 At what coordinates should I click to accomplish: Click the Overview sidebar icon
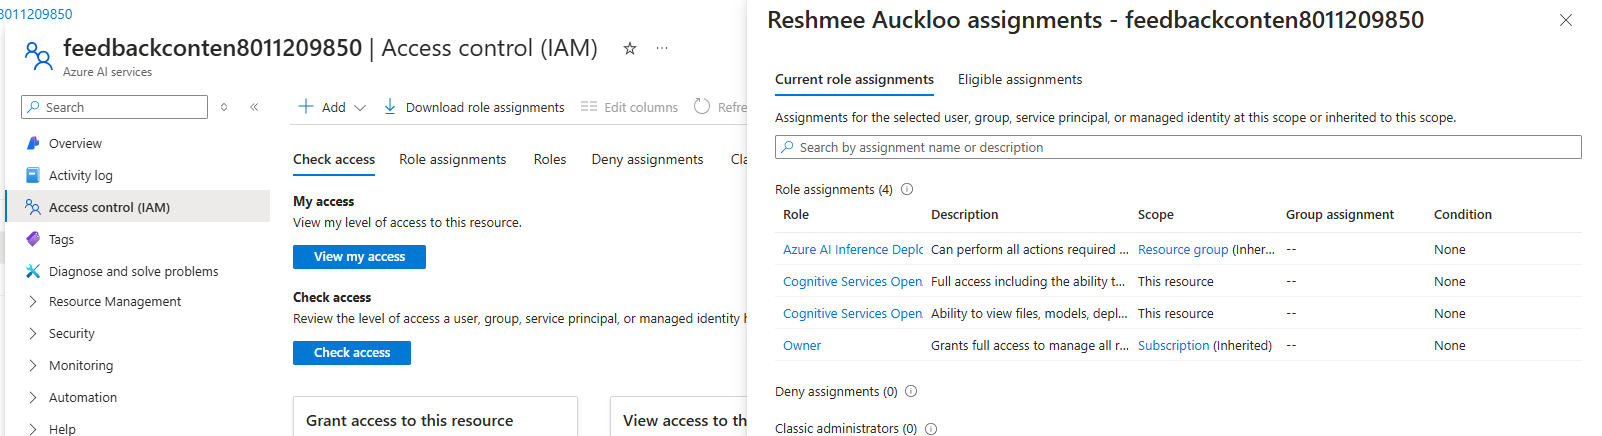pyautogui.click(x=33, y=143)
